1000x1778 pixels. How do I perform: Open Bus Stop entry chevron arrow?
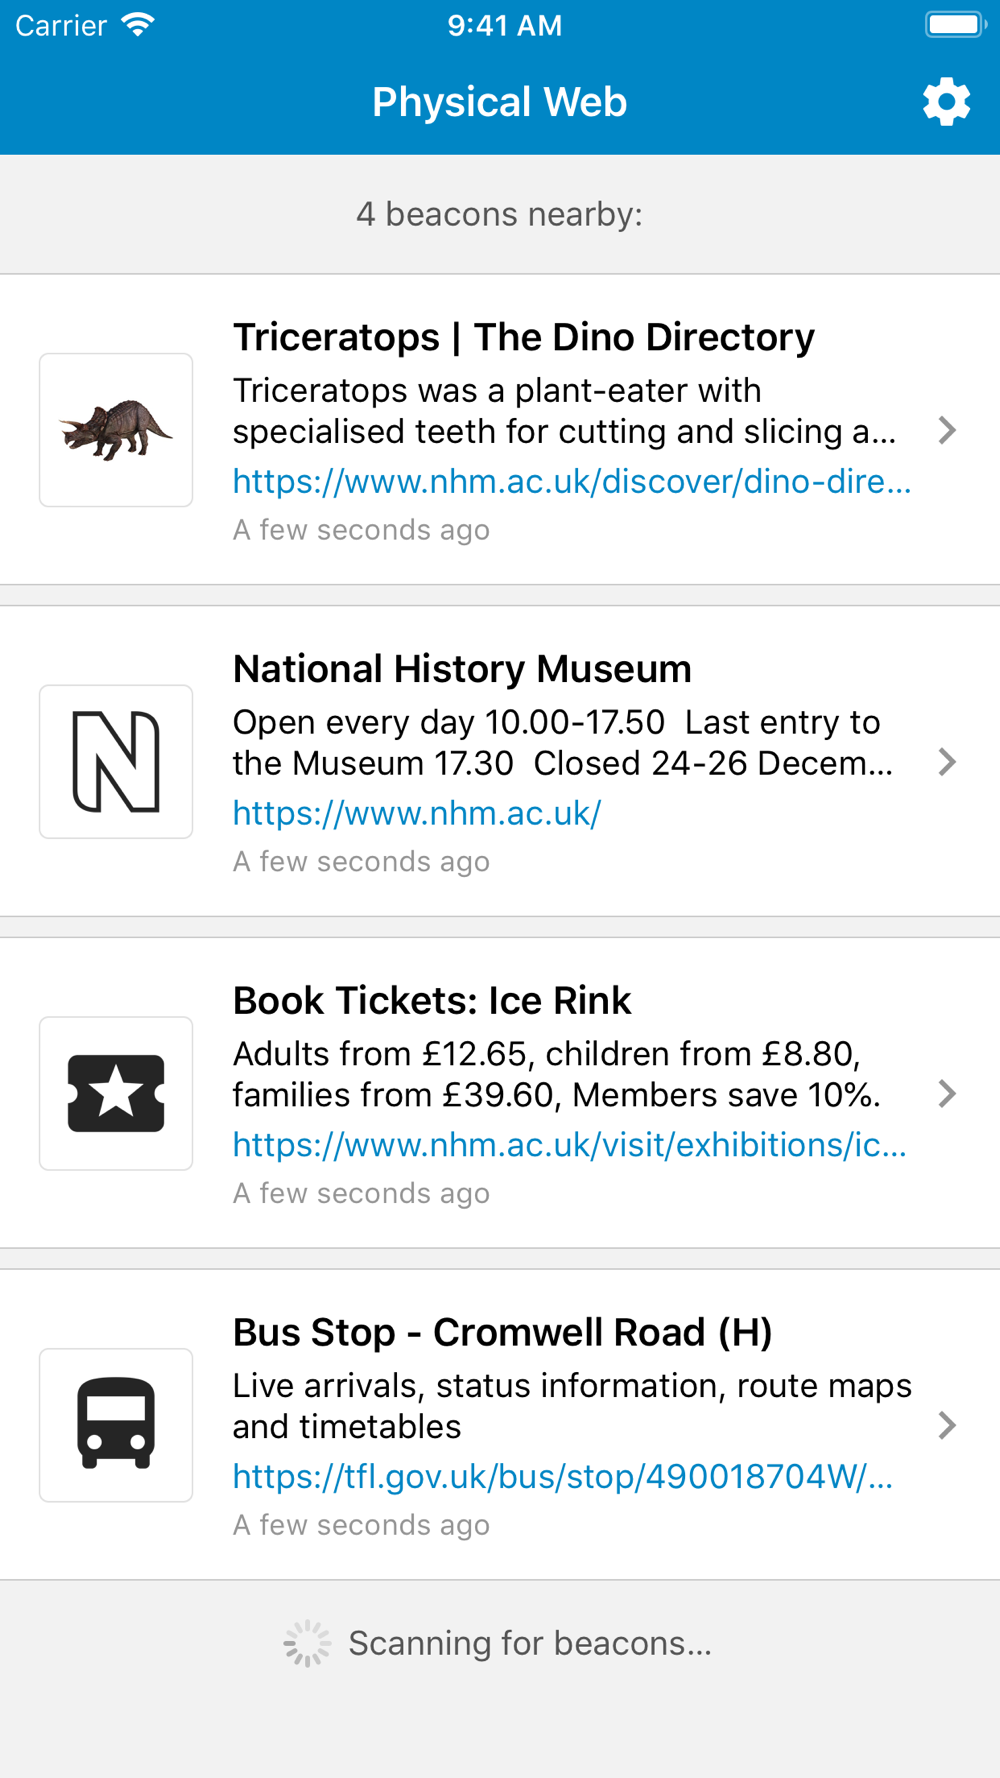[947, 1425]
